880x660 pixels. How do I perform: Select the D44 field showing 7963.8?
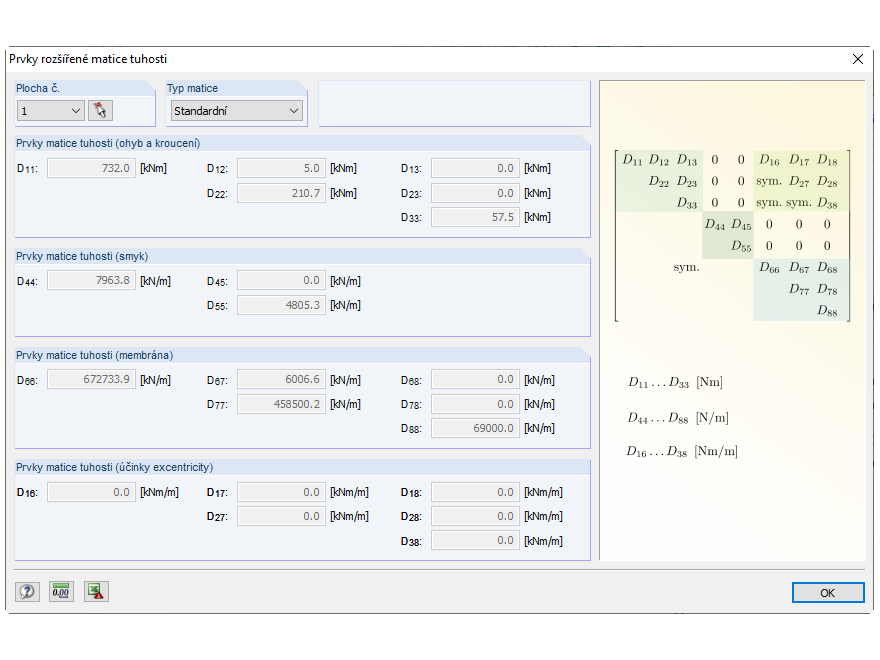(91, 280)
